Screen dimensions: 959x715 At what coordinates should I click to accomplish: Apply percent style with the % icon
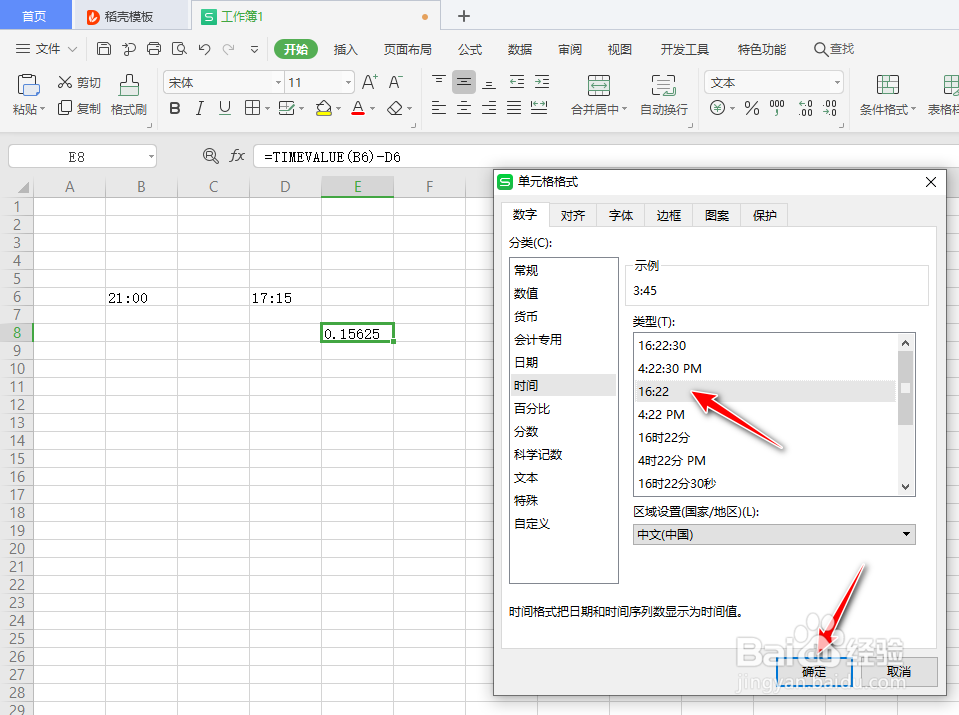point(751,108)
